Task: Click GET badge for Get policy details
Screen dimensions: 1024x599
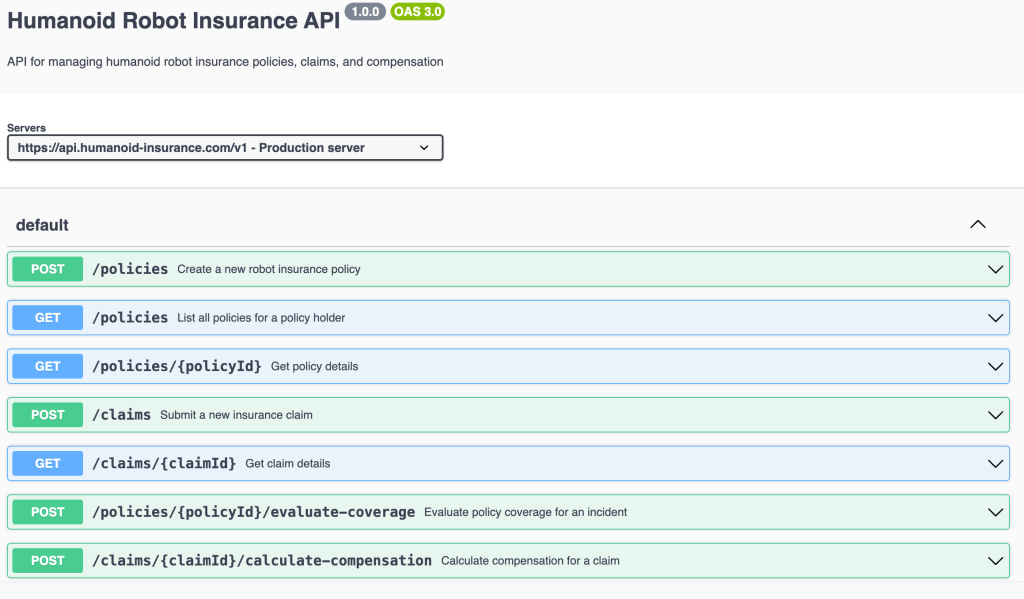Action: coord(48,366)
